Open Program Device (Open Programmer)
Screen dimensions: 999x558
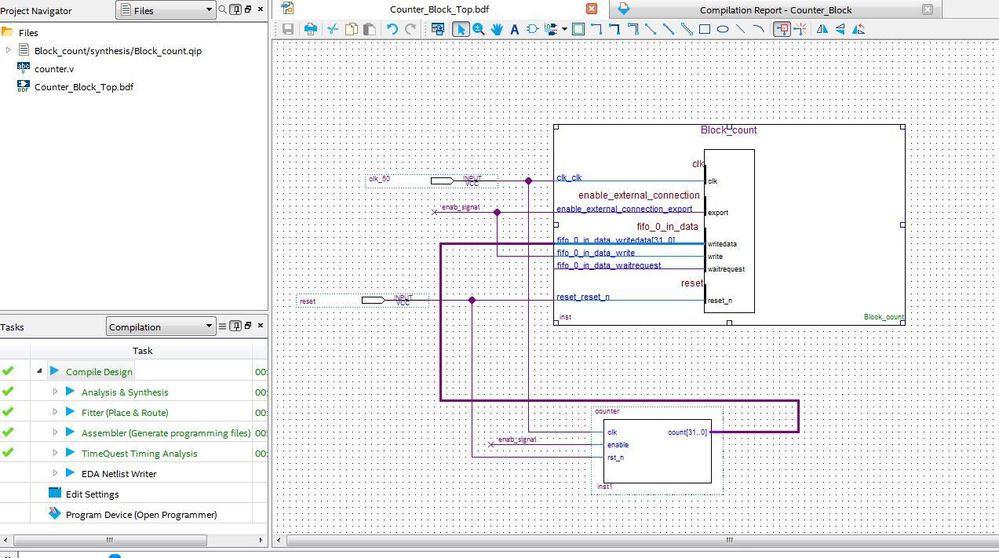point(141,515)
